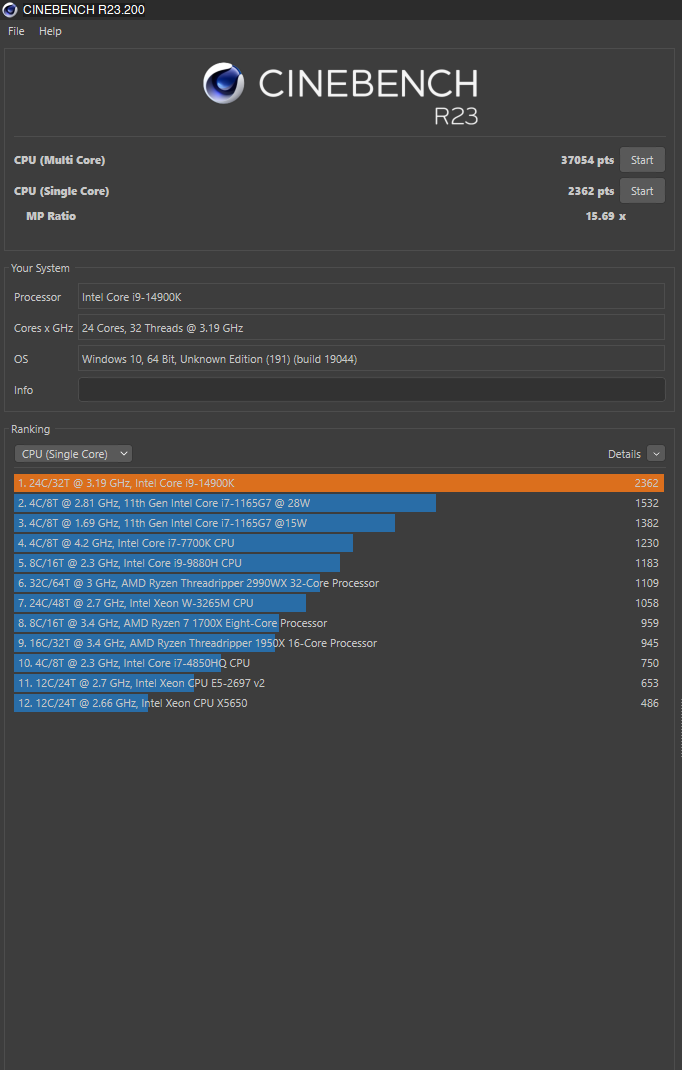Select ranking row Threadripper 1950X
This screenshot has width=682, height=1070.
(x=339, y=643)
